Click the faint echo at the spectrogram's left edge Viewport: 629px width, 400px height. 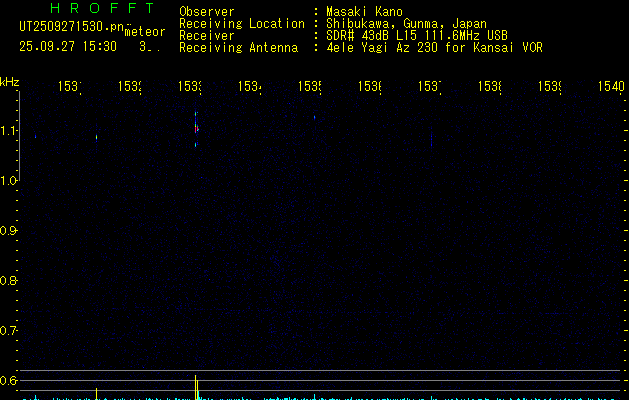(35, 137)
